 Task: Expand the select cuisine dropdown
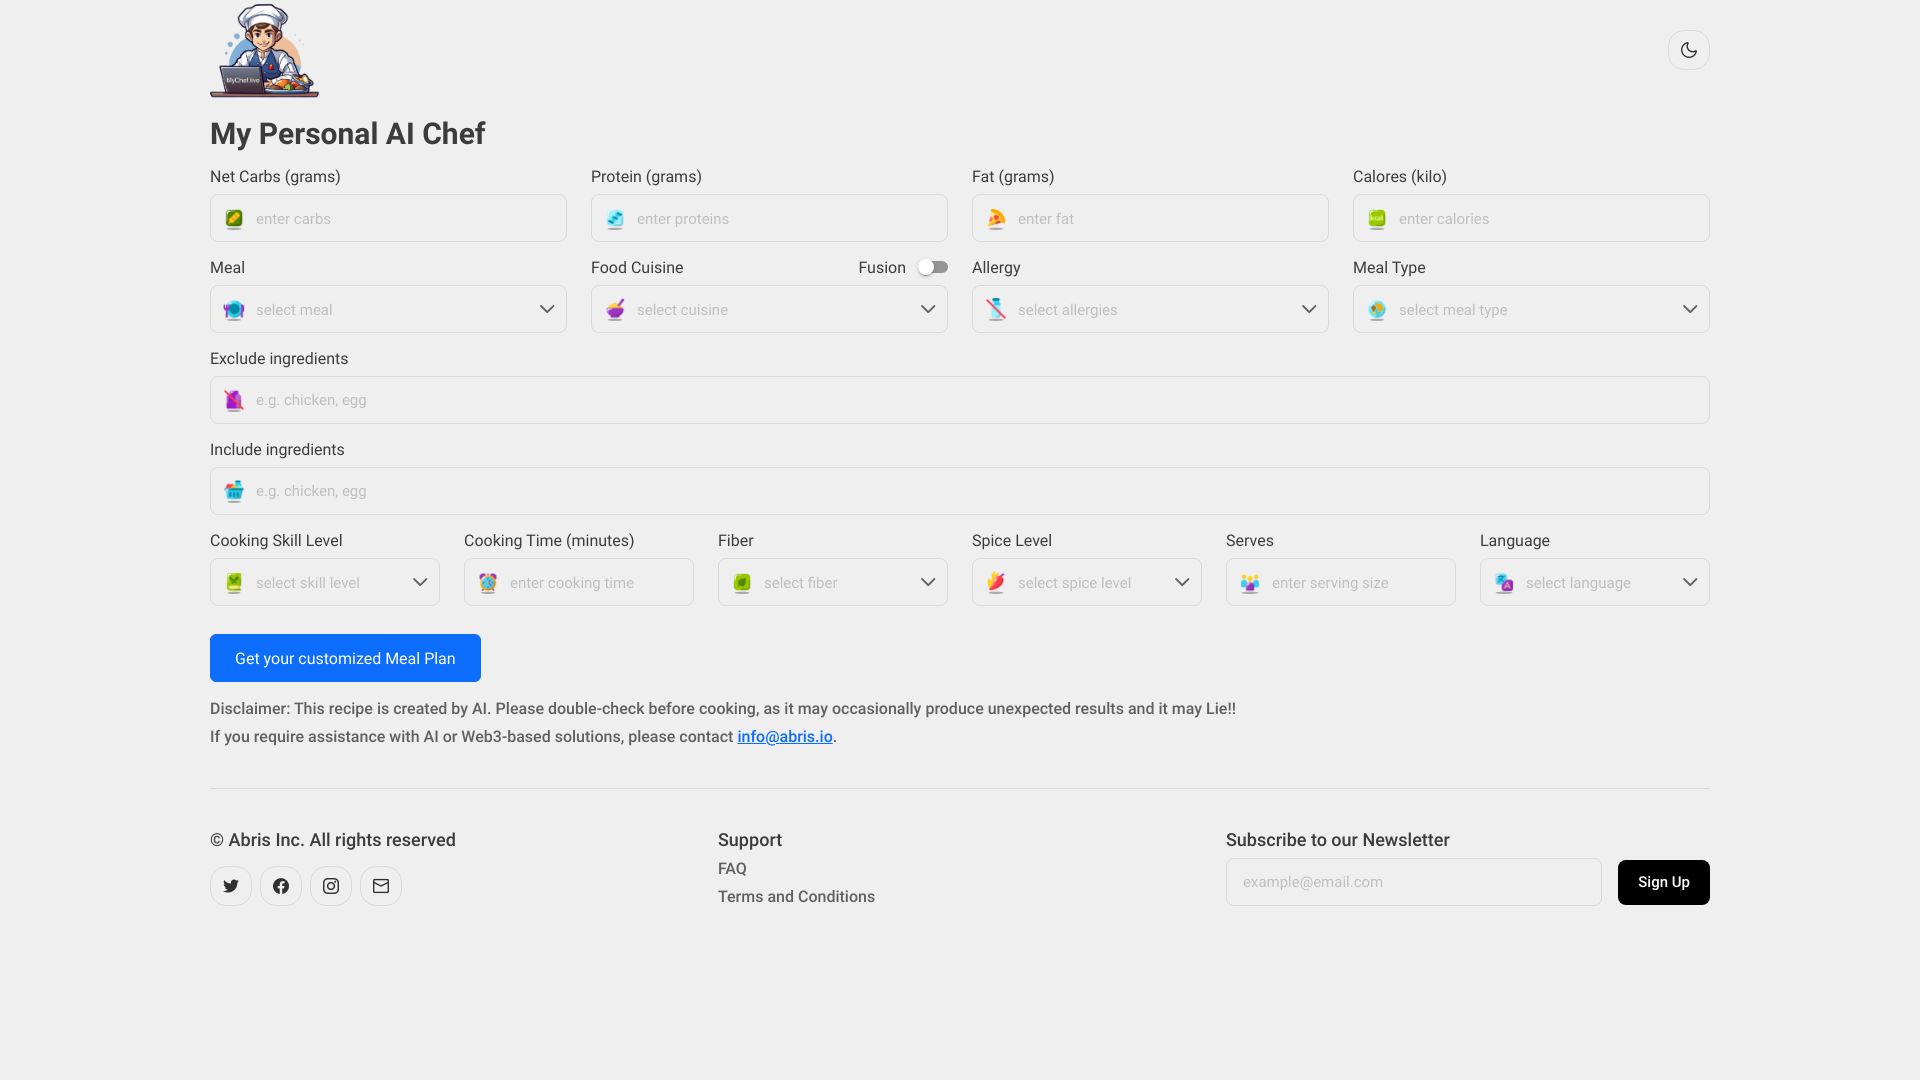pyautogui.click(x=769, y=309)
